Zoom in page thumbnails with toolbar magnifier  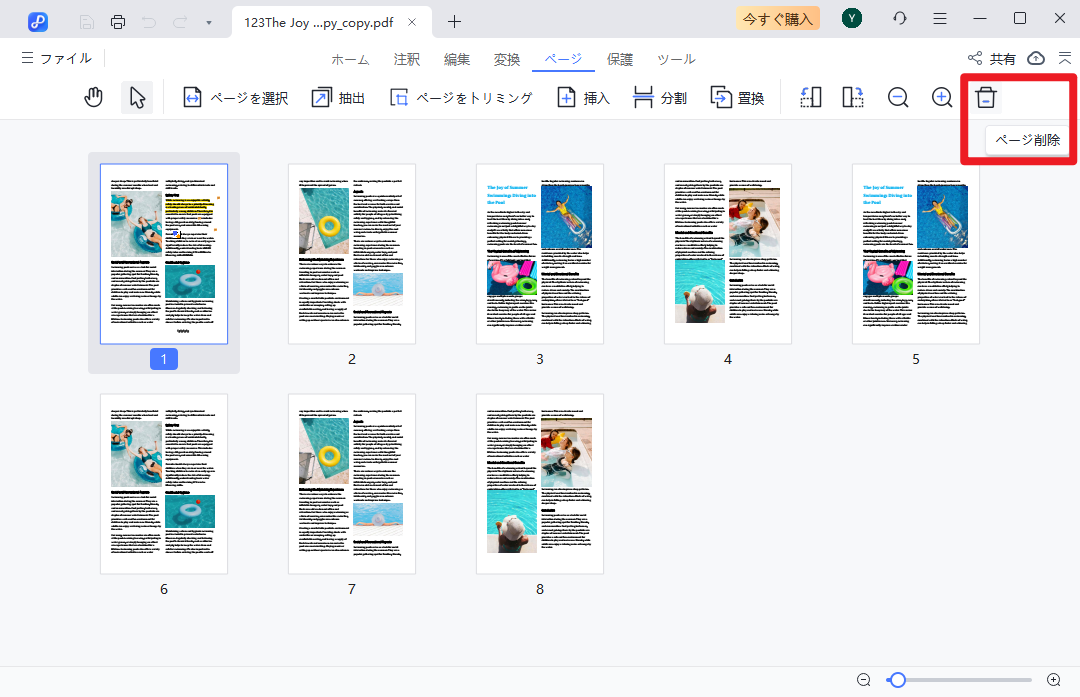[x=942, y=97]
